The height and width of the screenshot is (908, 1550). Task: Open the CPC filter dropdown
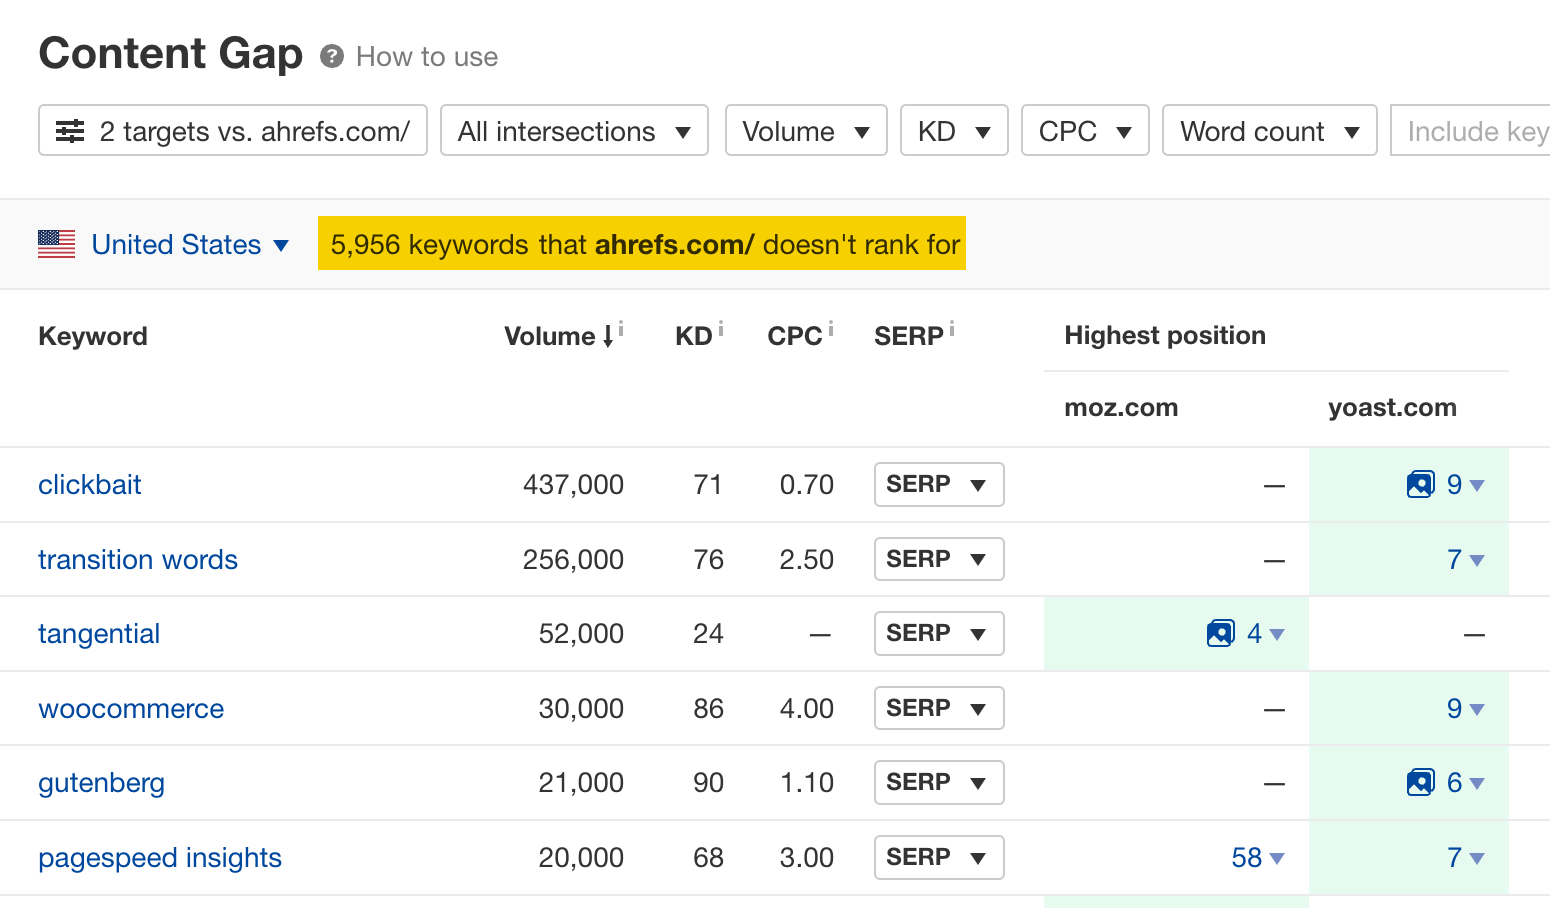(1085, 130)
